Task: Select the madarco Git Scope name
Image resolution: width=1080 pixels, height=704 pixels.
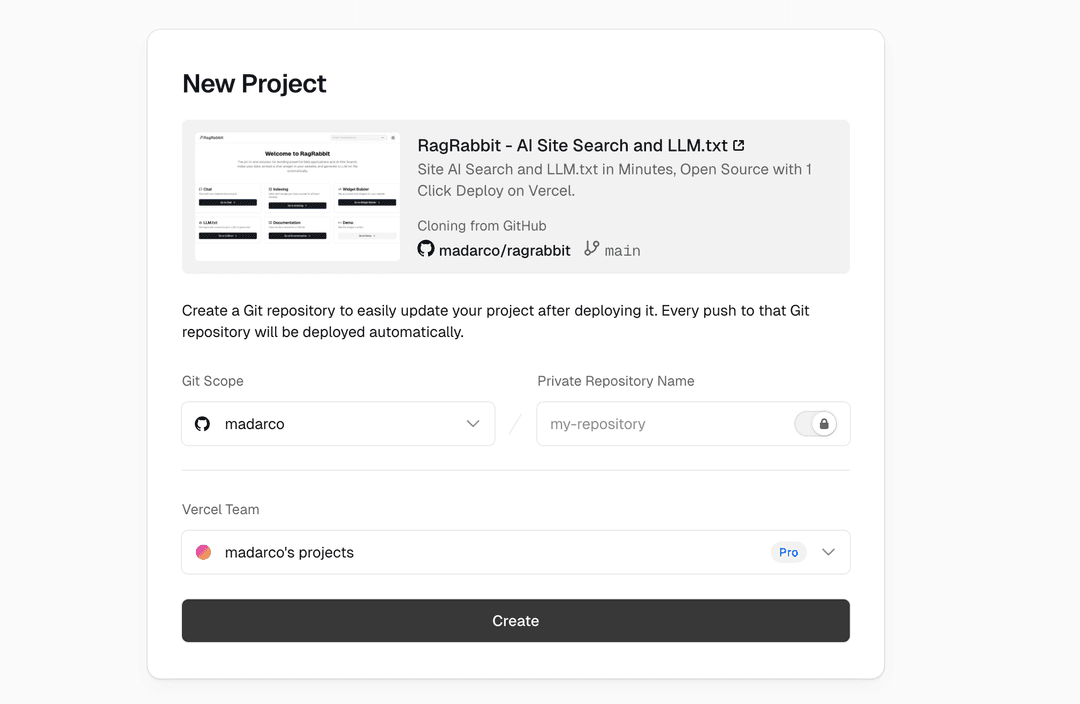Action: click(255, 424)
